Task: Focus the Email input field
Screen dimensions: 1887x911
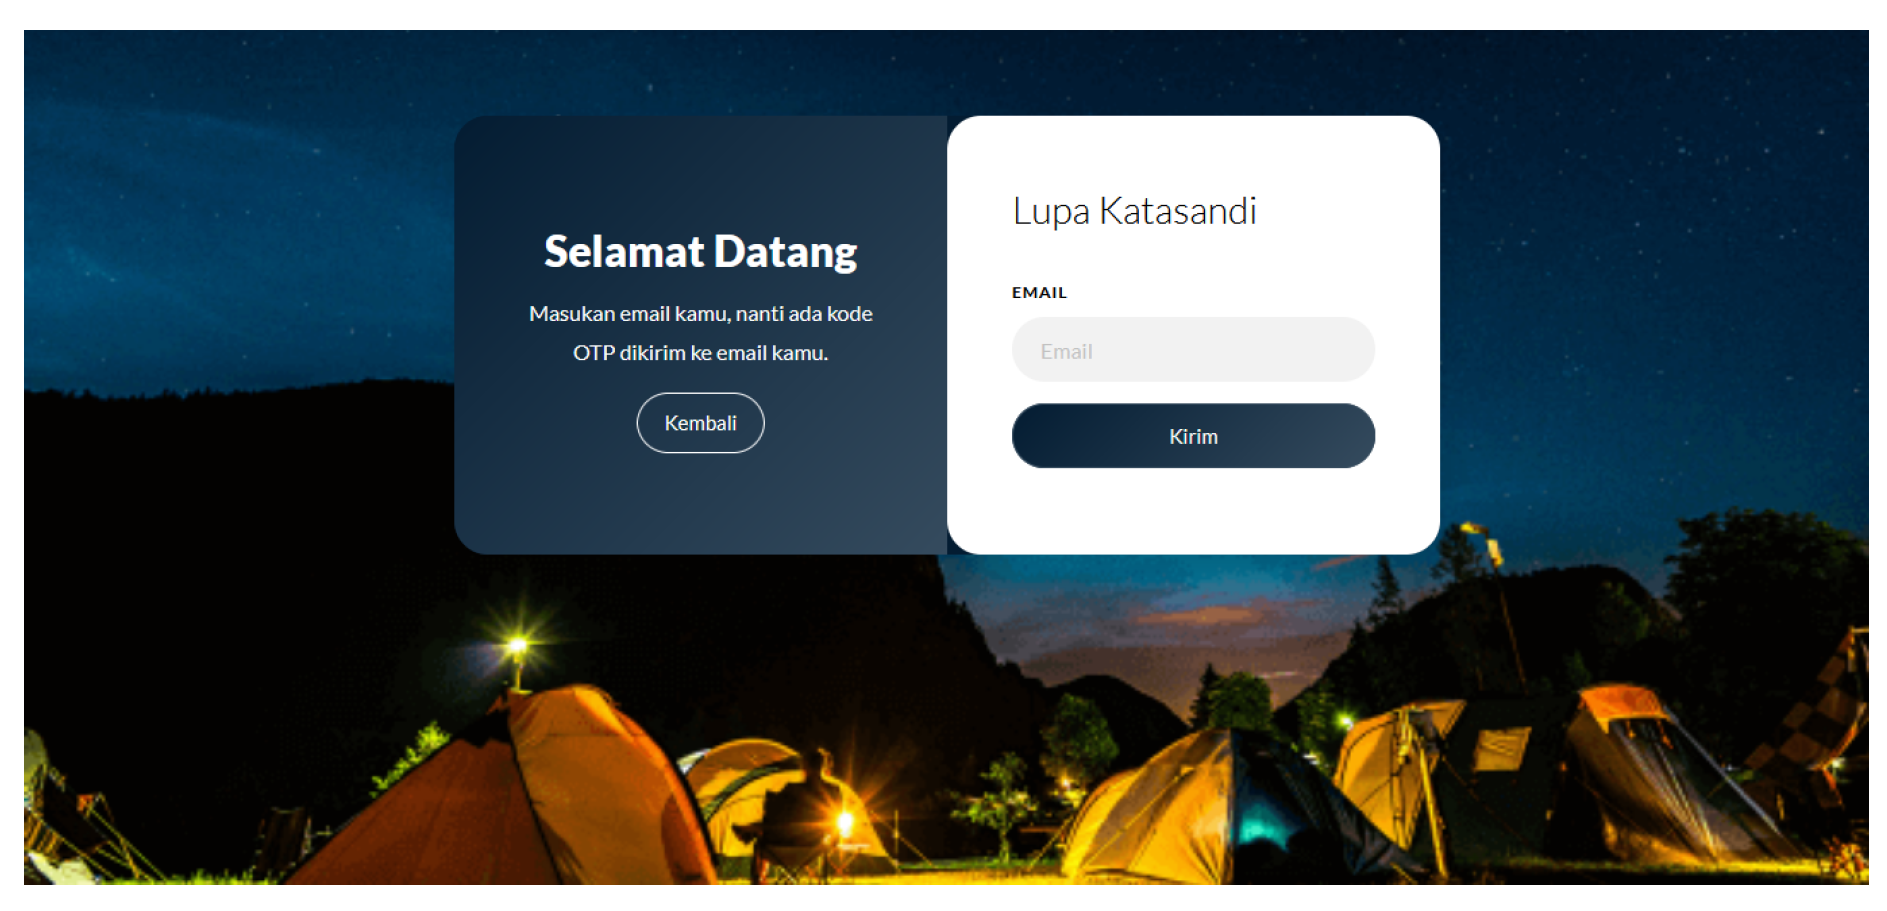Action: [1193, 350]
